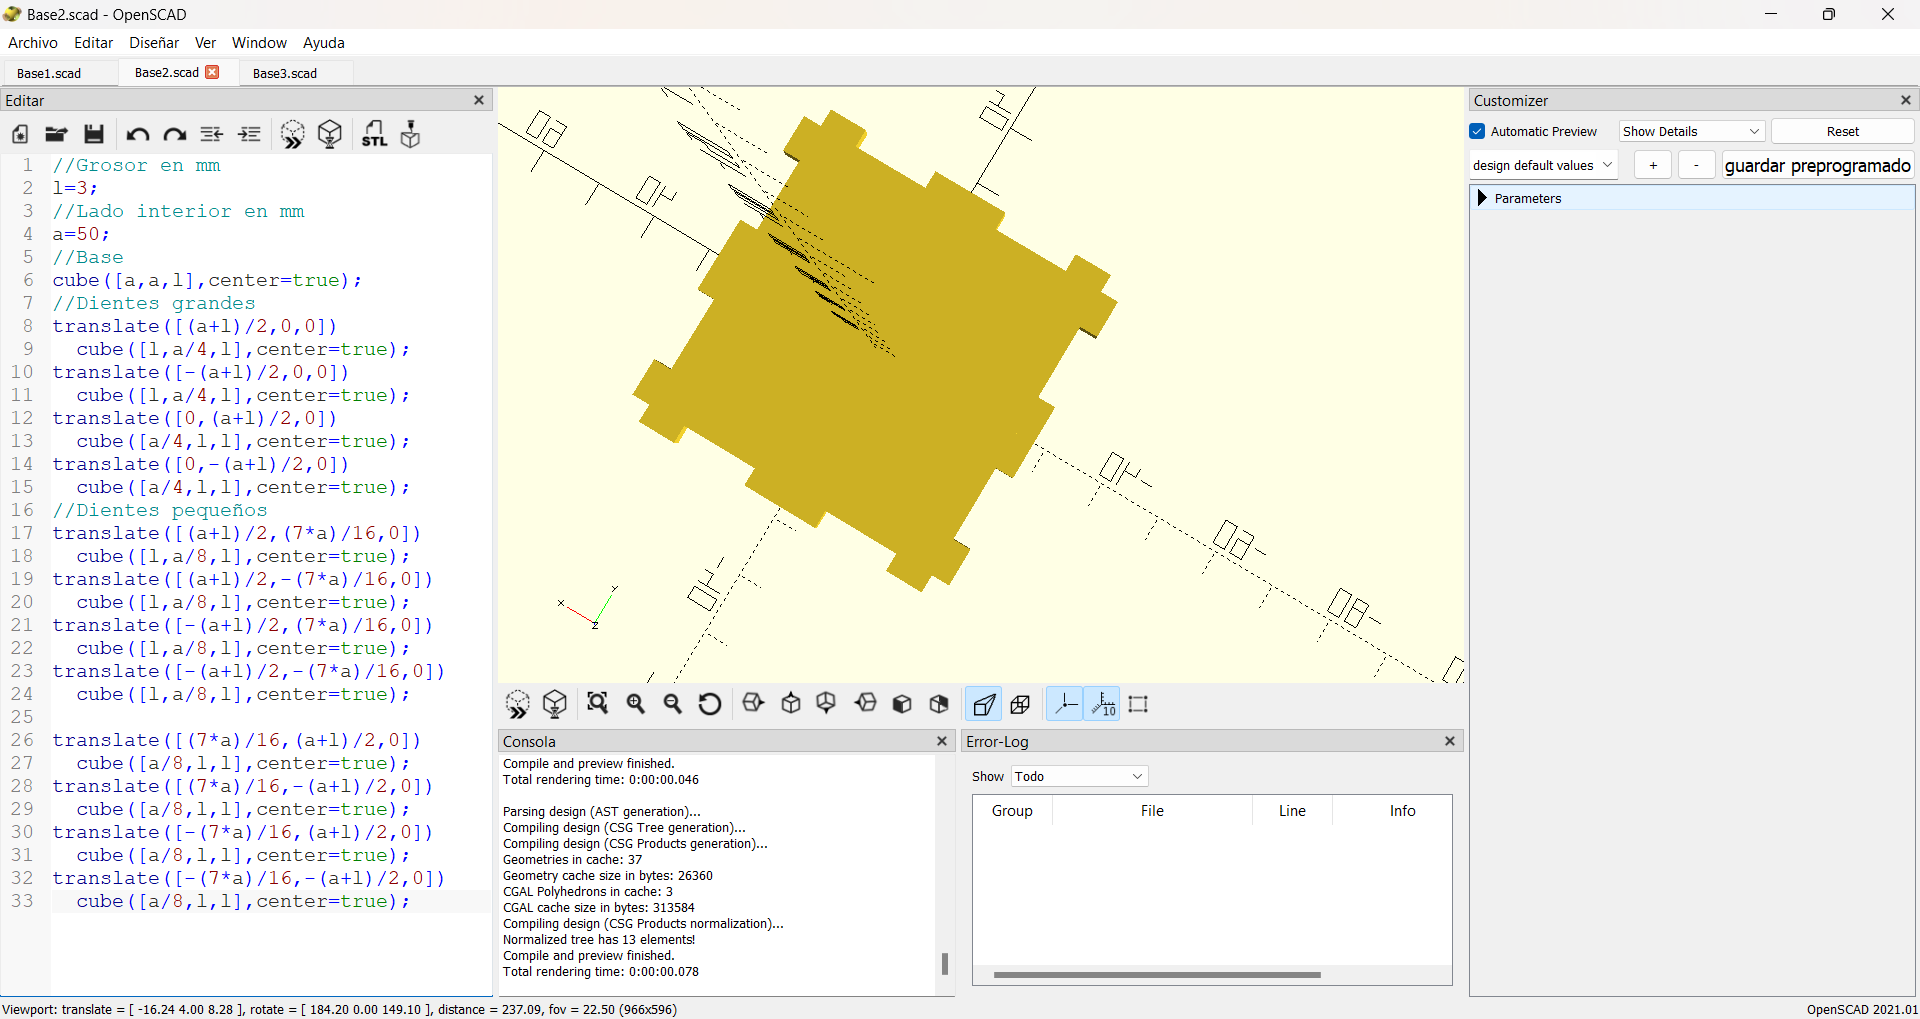Switch to Left view
This screenshot has height=1019, width=1920.
click(866, 704)
